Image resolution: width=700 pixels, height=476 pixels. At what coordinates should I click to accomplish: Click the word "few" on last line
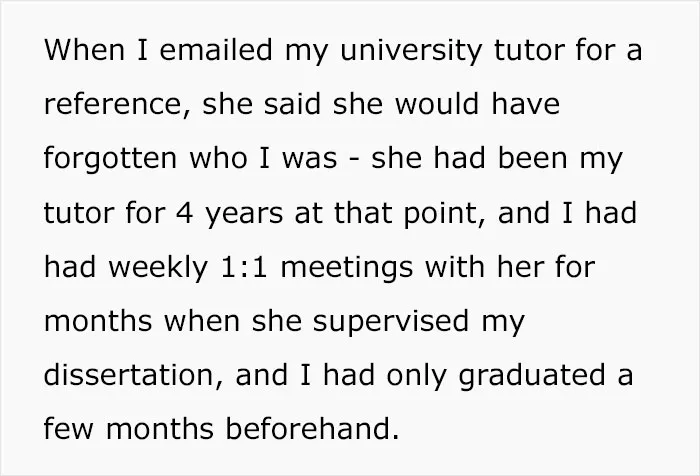69,428
